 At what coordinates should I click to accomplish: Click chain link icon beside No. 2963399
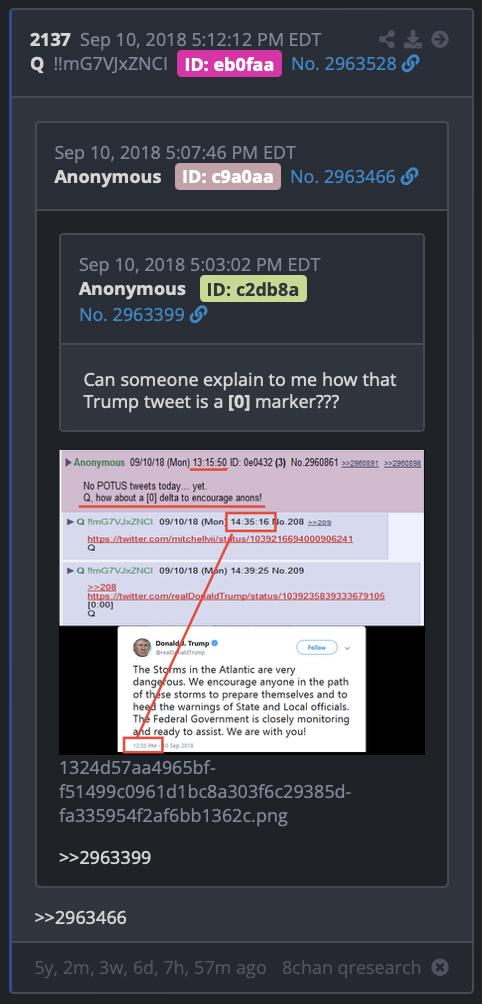click(x=198, y=314)
